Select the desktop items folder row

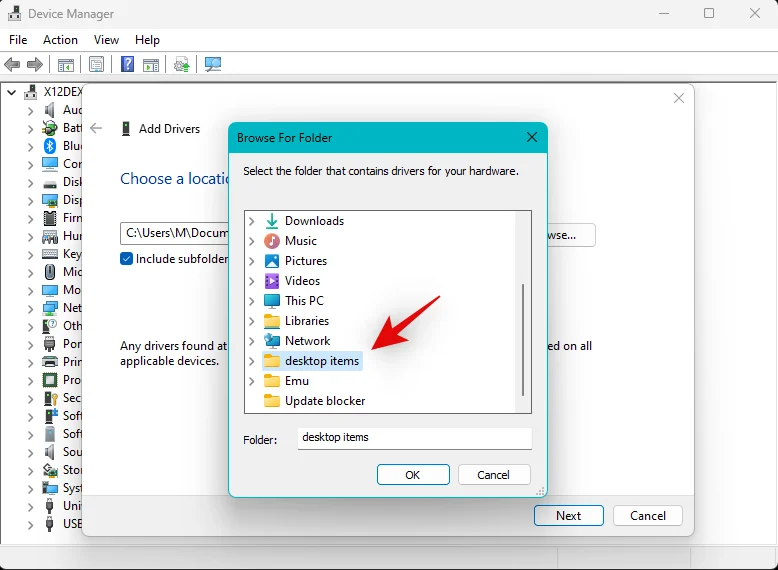313,361
